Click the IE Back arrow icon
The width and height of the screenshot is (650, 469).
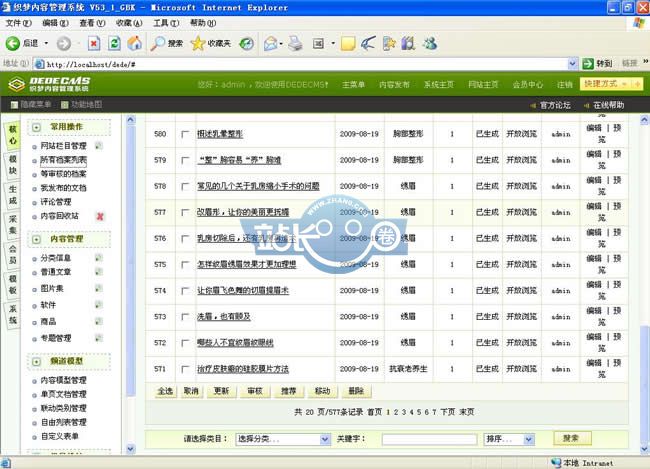pos(12,43)
